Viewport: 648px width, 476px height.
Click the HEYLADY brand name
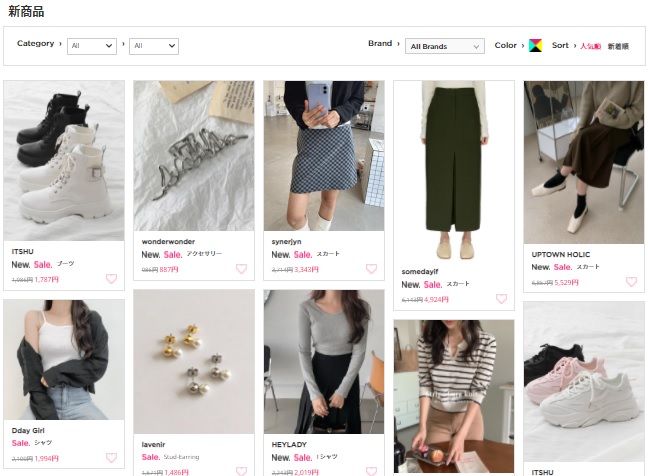[x=289, y=445]
